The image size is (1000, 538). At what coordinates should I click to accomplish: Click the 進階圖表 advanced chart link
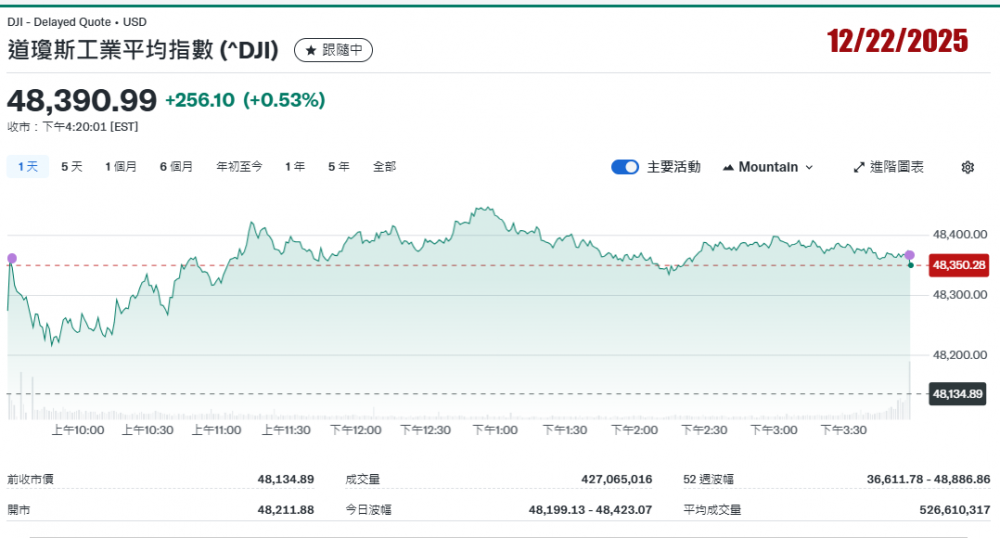click(x=897, y=167)
